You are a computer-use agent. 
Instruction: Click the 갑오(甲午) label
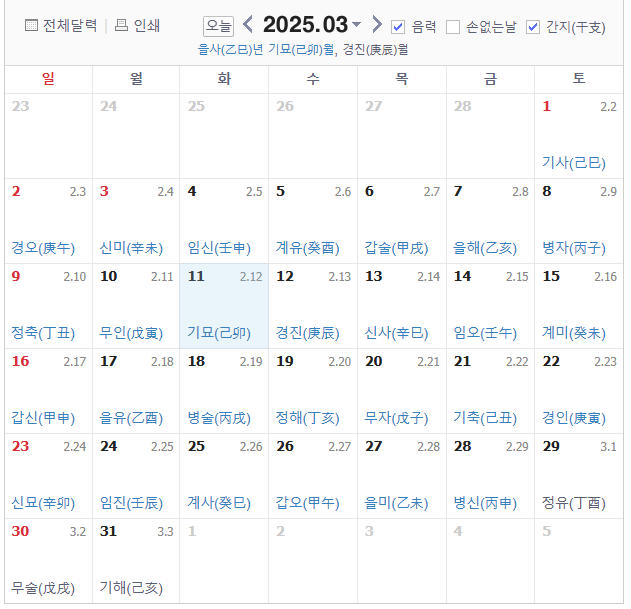307,503
